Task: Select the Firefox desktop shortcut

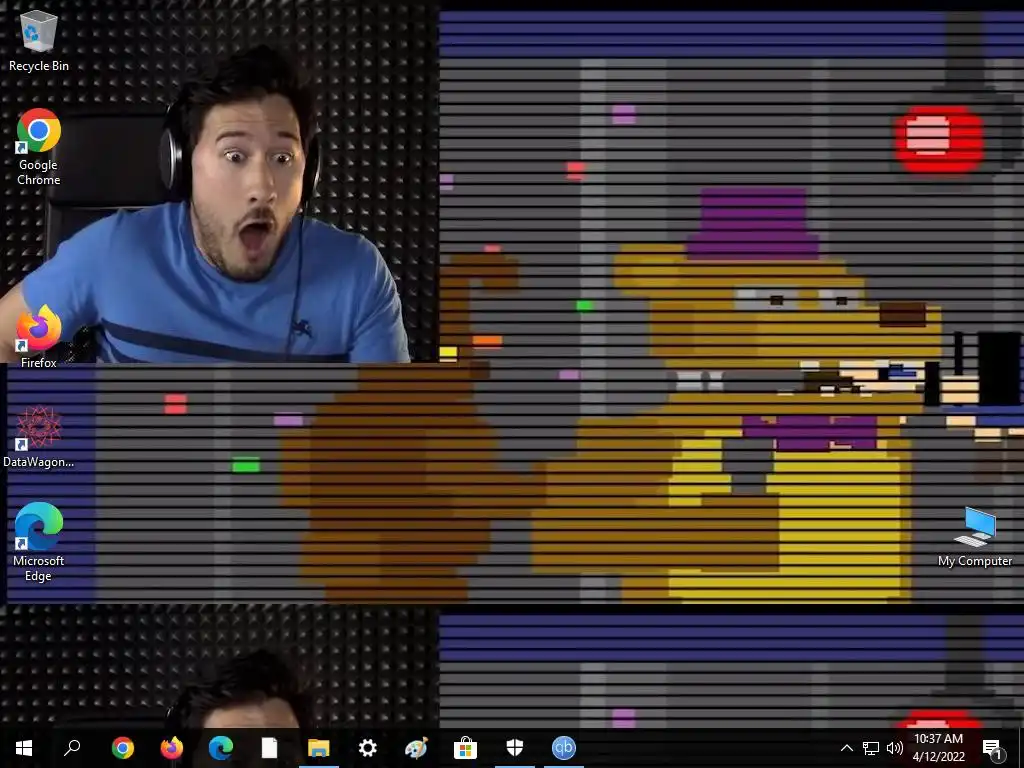Action: coord(39,337)
